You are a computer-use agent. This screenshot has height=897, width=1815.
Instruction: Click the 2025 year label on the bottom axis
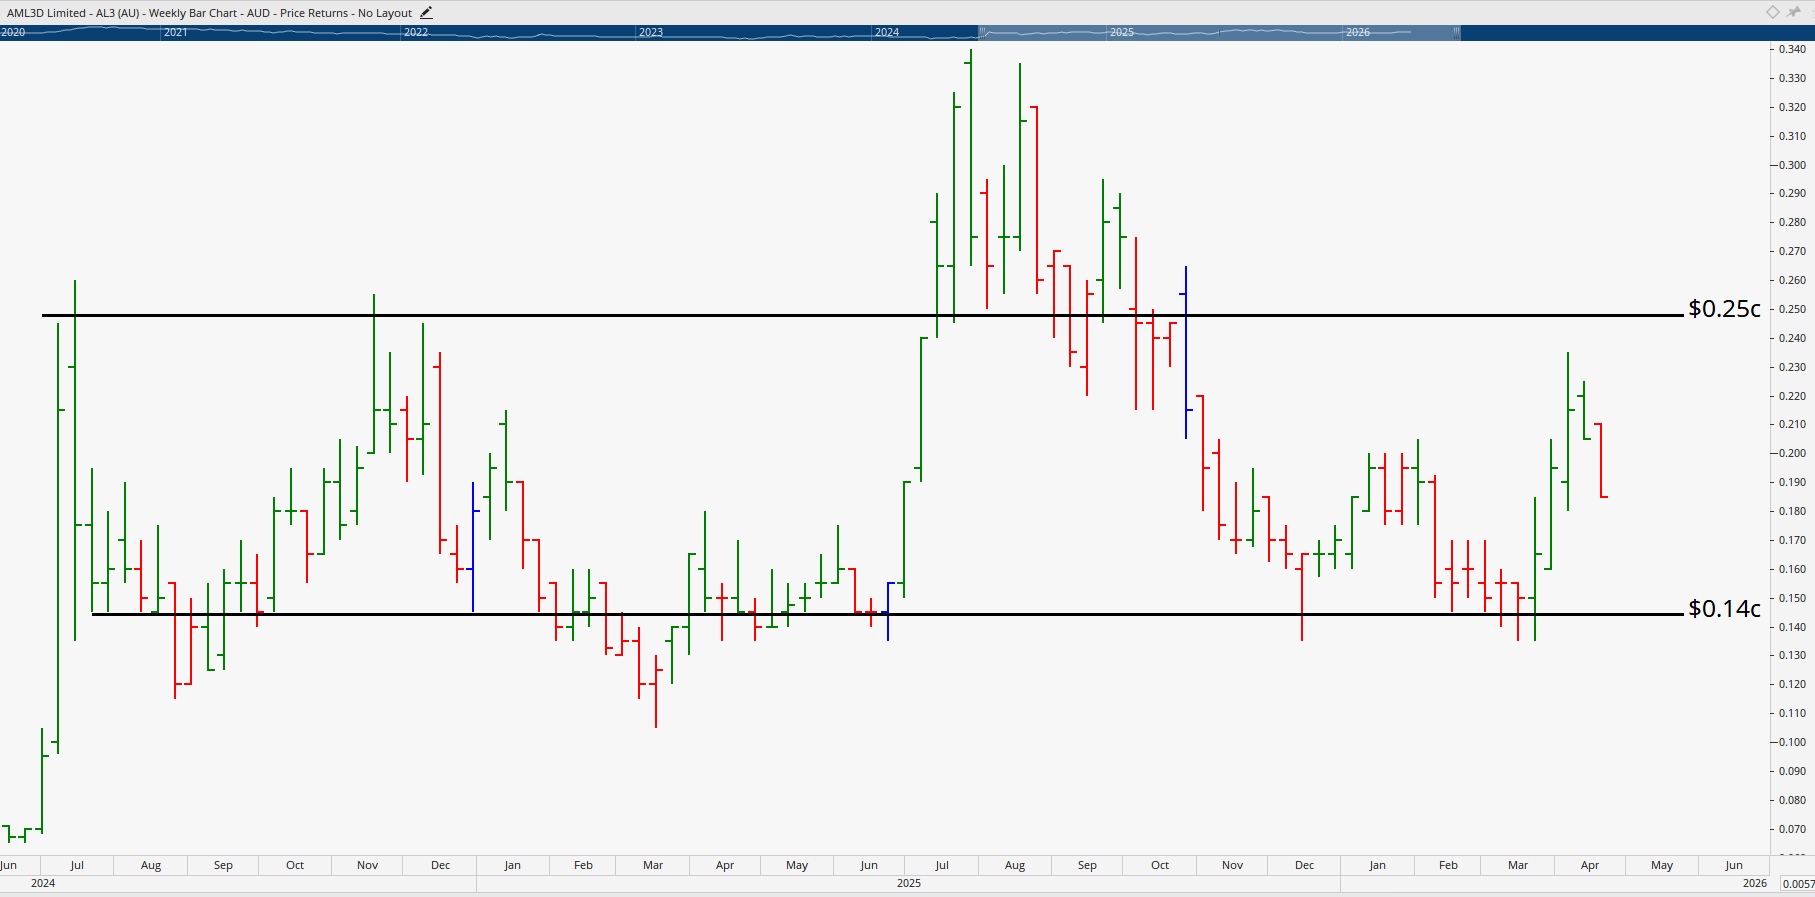(x=909, y=883)
